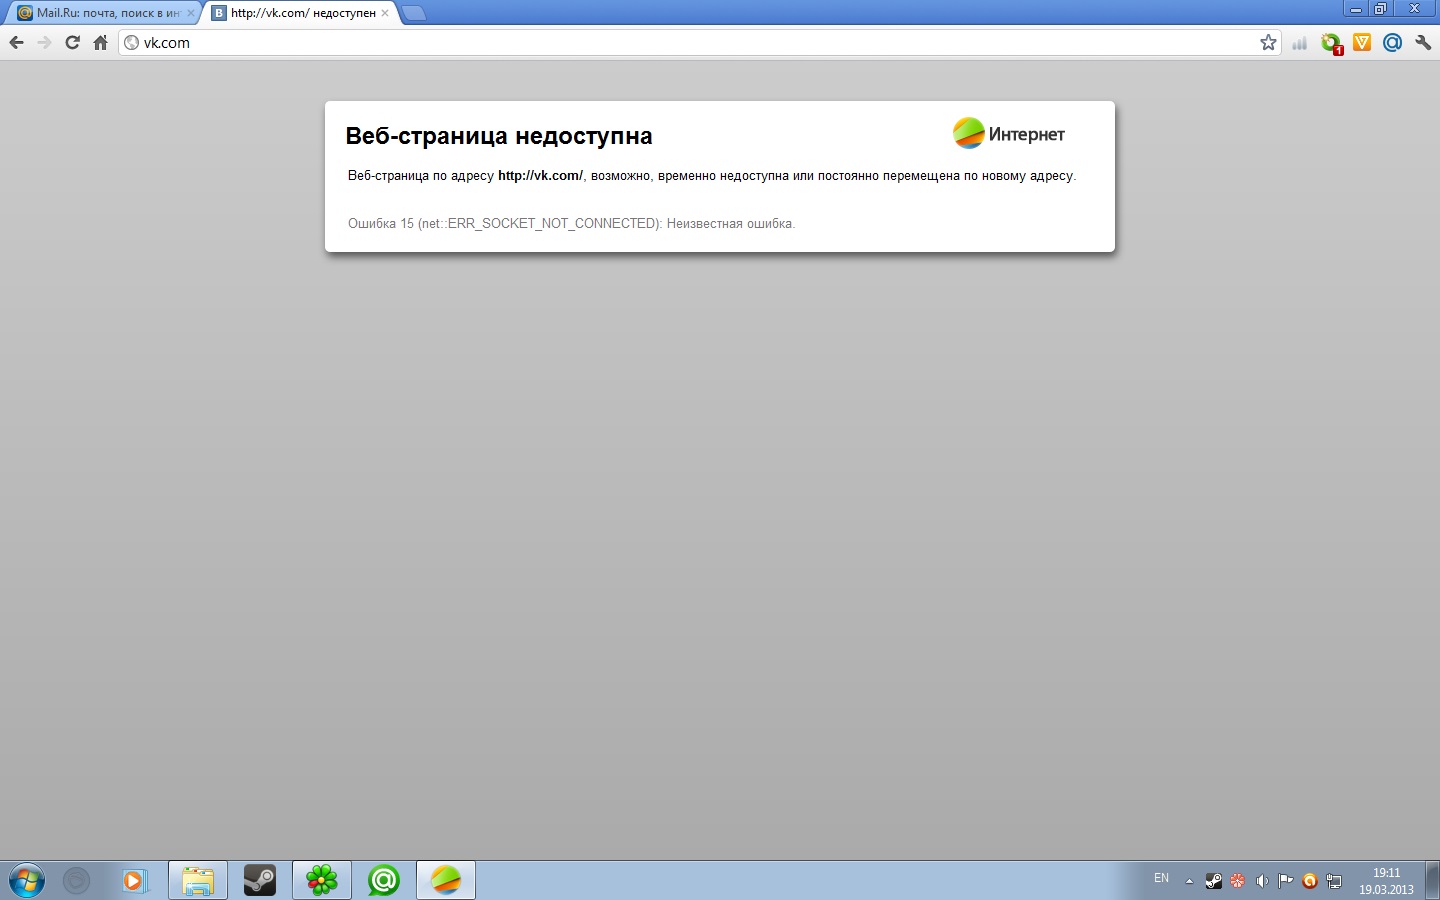Image resolution: width=1440 pixels, height=900 pixels.
Task: Open the clock showing 19:11
Action: pyautogui.click(x=1386, y=881)
